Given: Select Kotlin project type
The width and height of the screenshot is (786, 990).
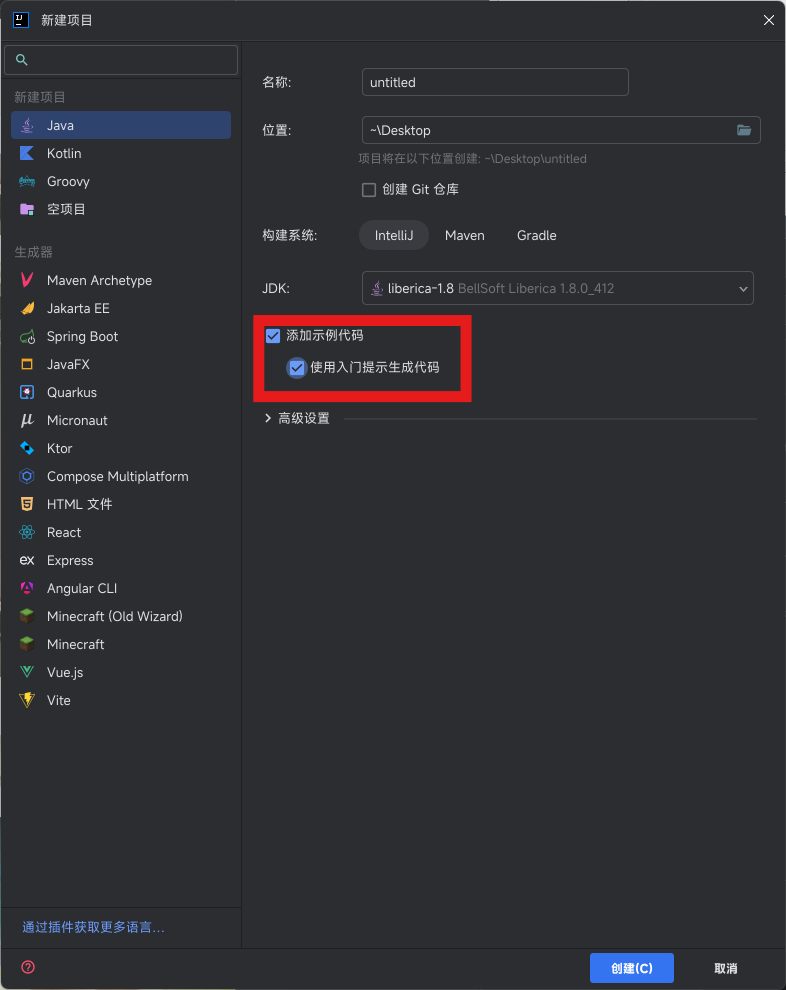Looking at the screenshot, I should click(x=121, y=153).
